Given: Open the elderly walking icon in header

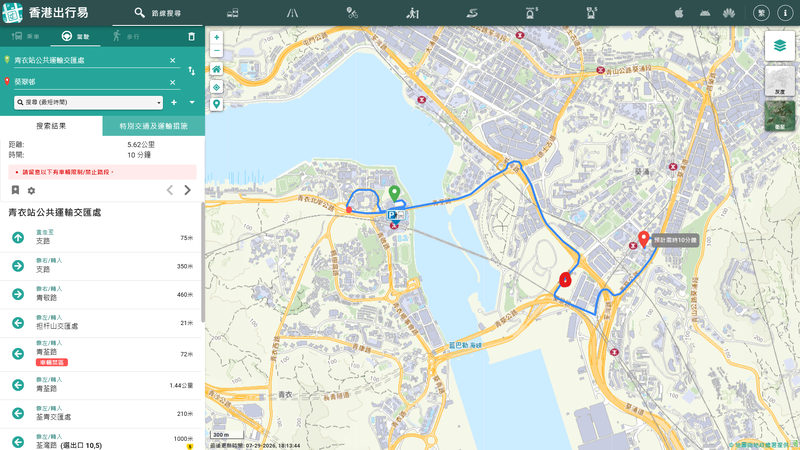Looking at the screenshot, I should click(x=412, y=13).
